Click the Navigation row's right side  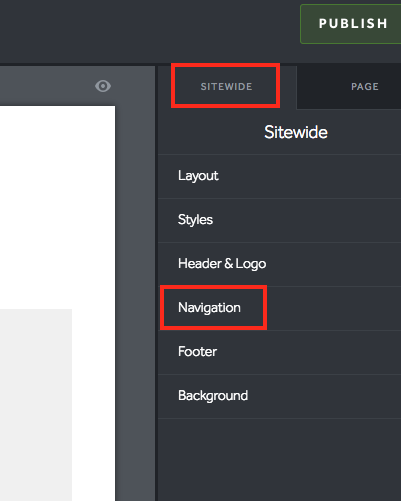tap(333, 308)
